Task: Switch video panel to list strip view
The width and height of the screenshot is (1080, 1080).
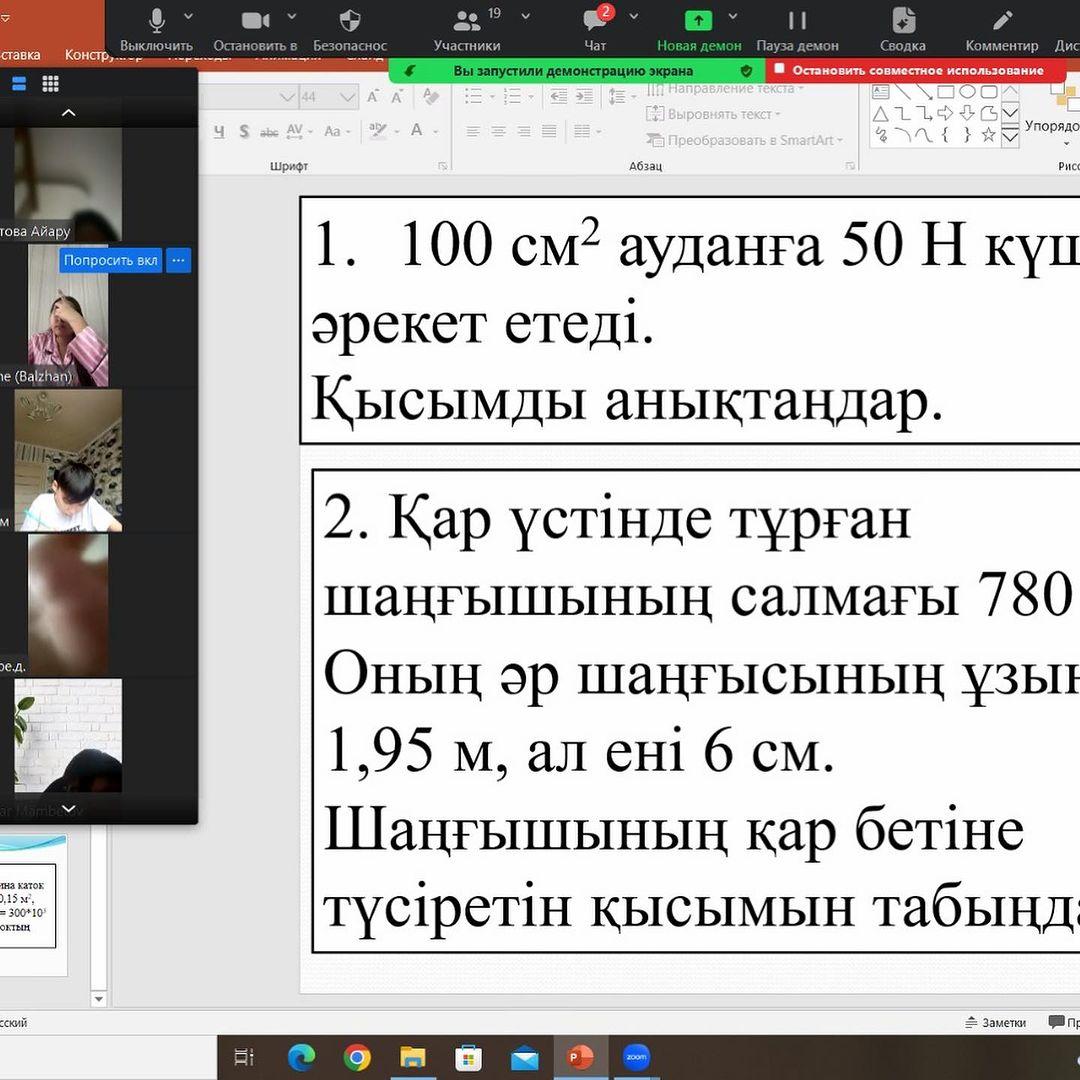Action: pos(19,84)
